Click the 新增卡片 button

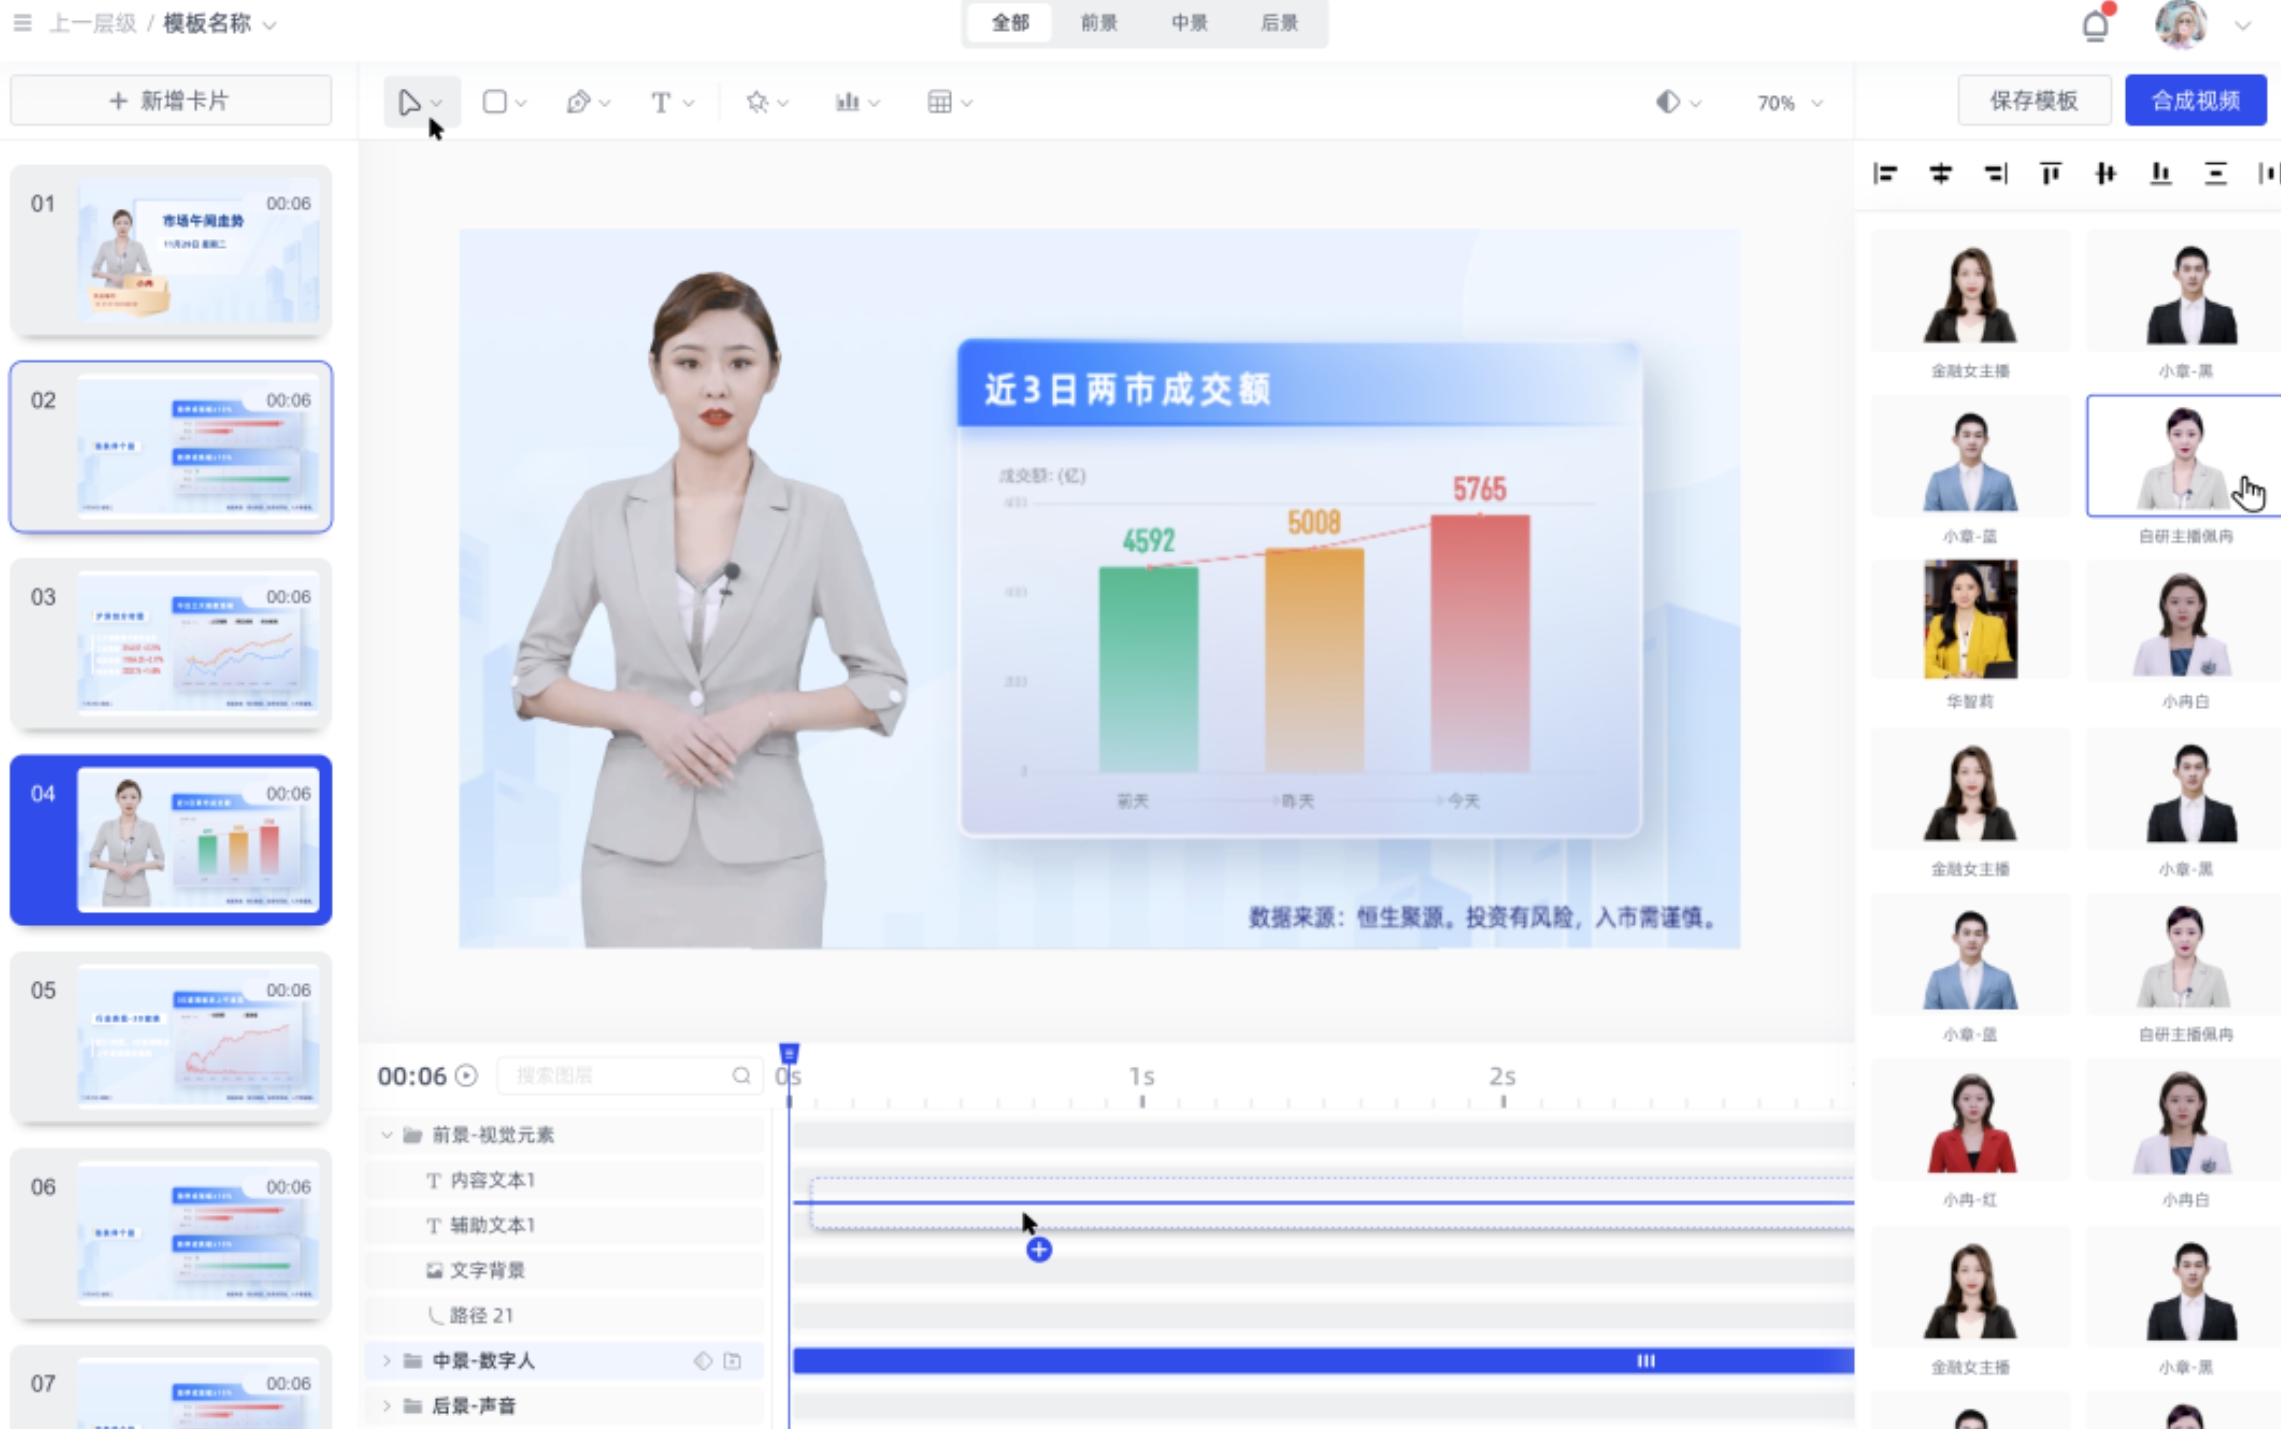coord(171,101)
